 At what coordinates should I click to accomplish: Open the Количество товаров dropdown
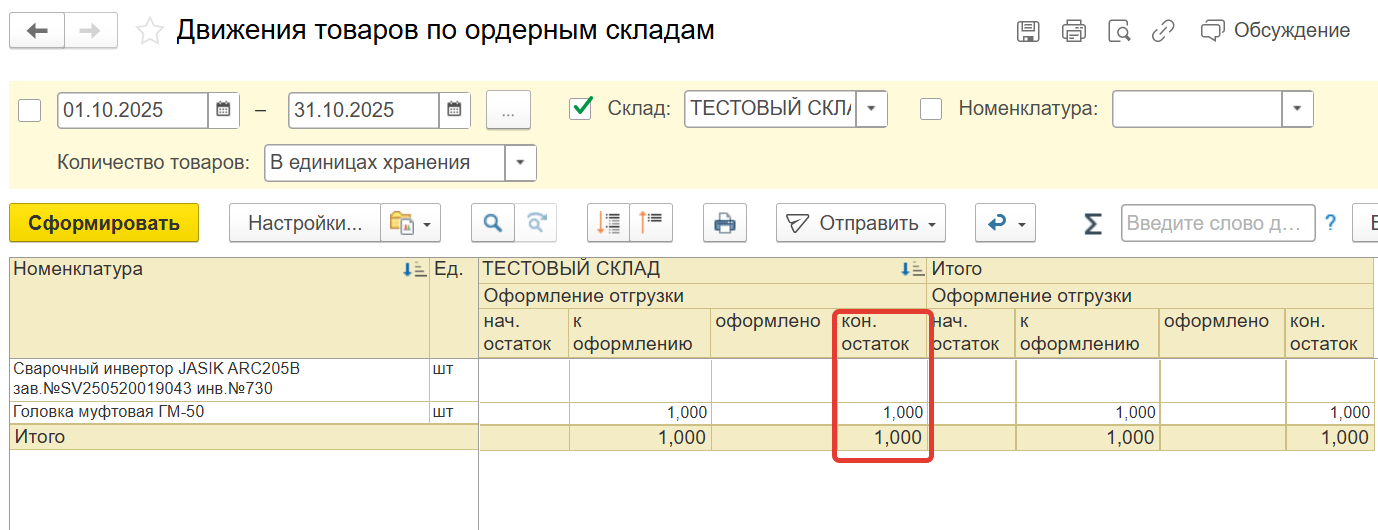[520, 163]
